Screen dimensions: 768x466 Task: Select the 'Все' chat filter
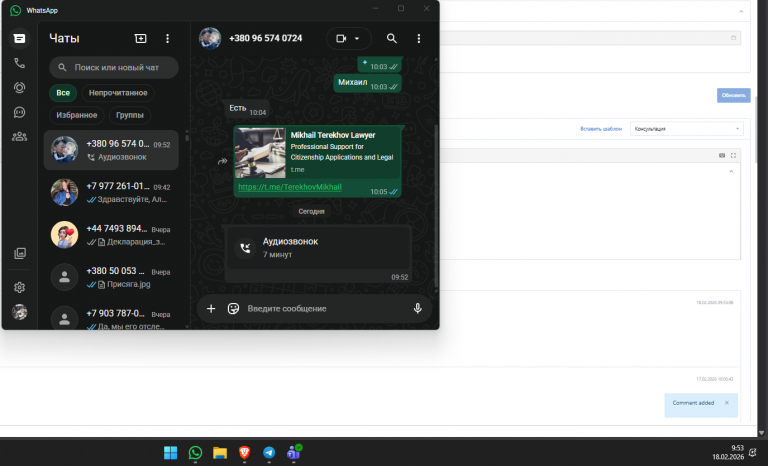63,93
